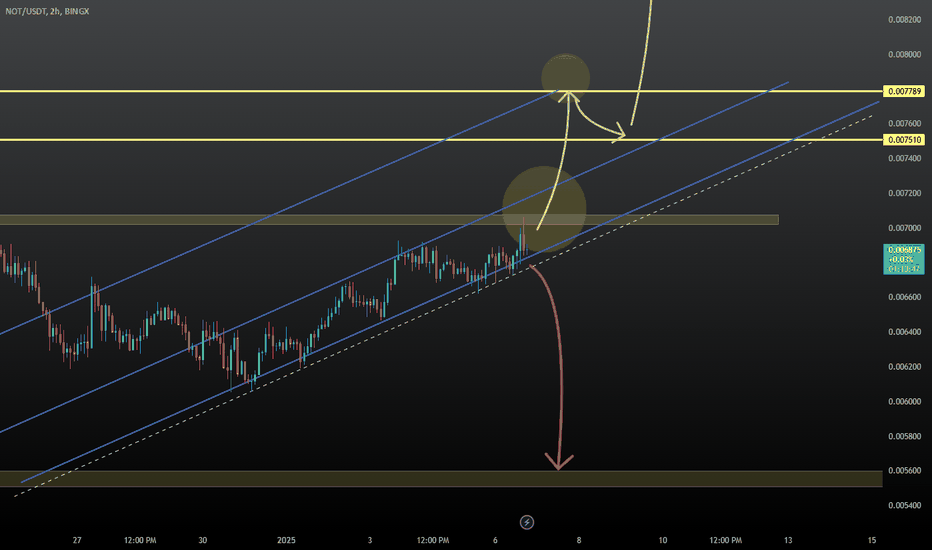Select the 0.007510 yellow price label

(x=904, y=140)
